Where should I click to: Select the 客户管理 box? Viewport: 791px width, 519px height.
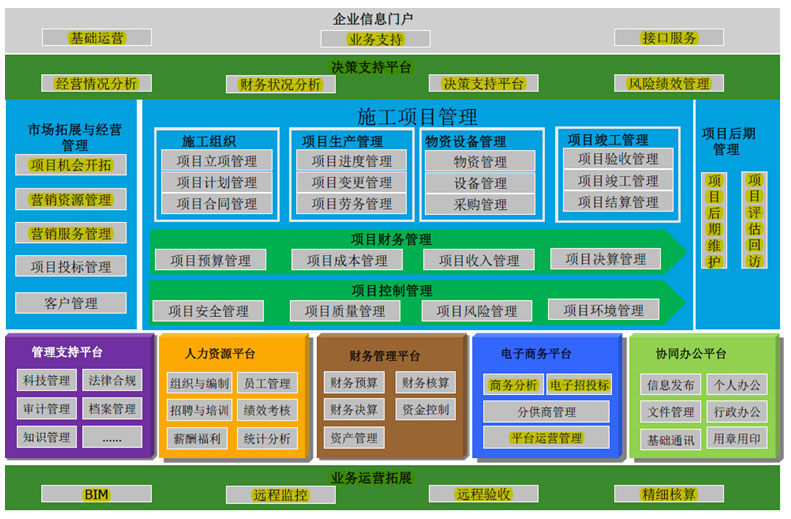coord(71,303)
